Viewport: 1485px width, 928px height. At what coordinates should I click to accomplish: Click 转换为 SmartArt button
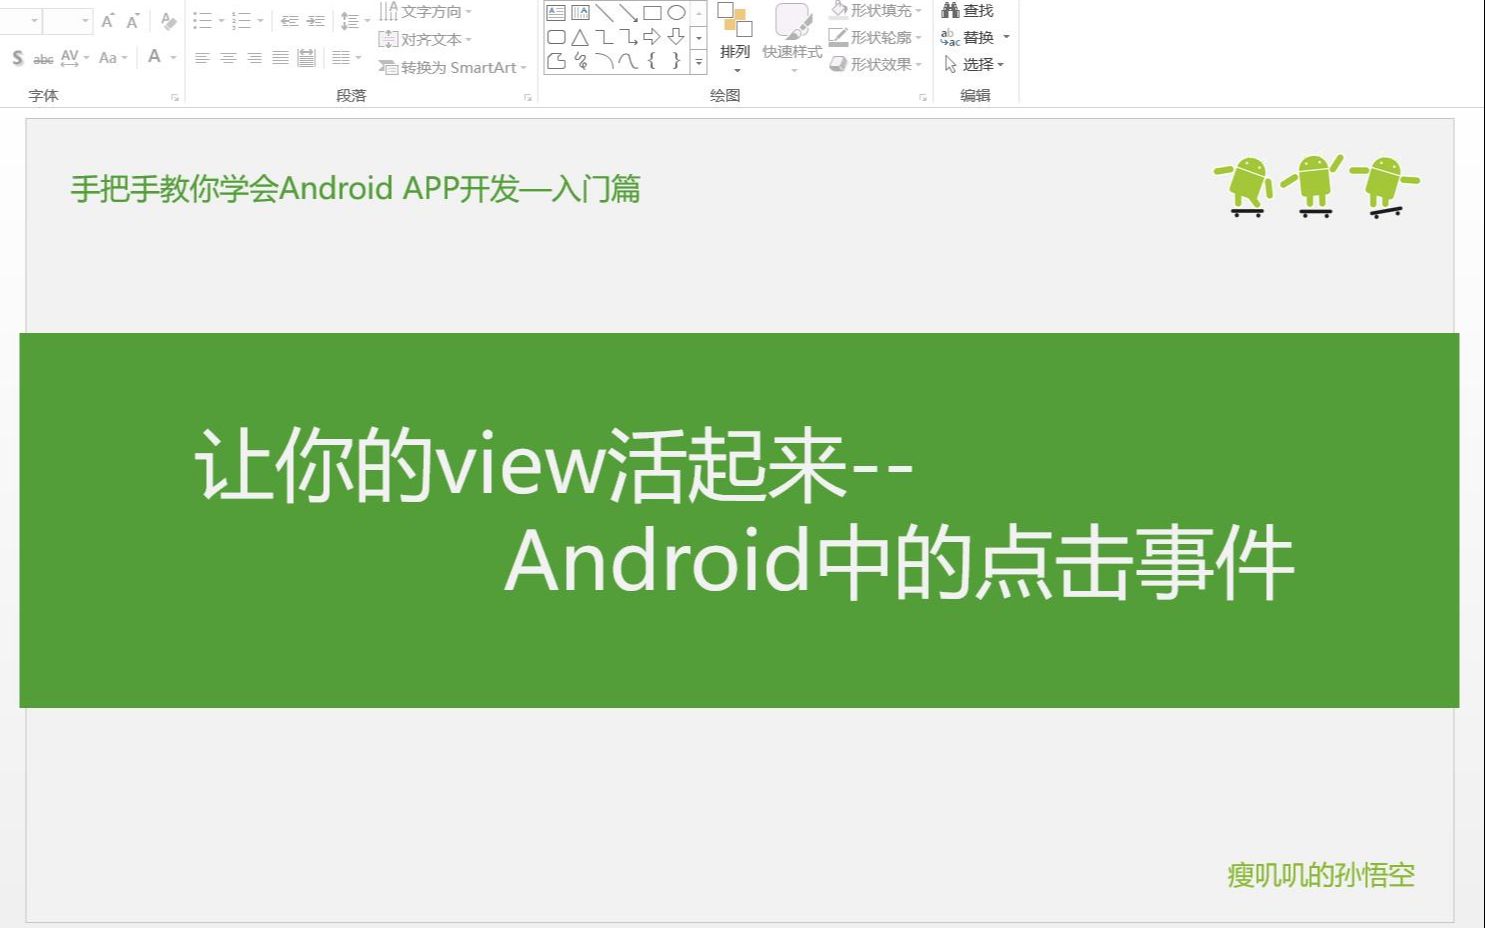(452, 68)
